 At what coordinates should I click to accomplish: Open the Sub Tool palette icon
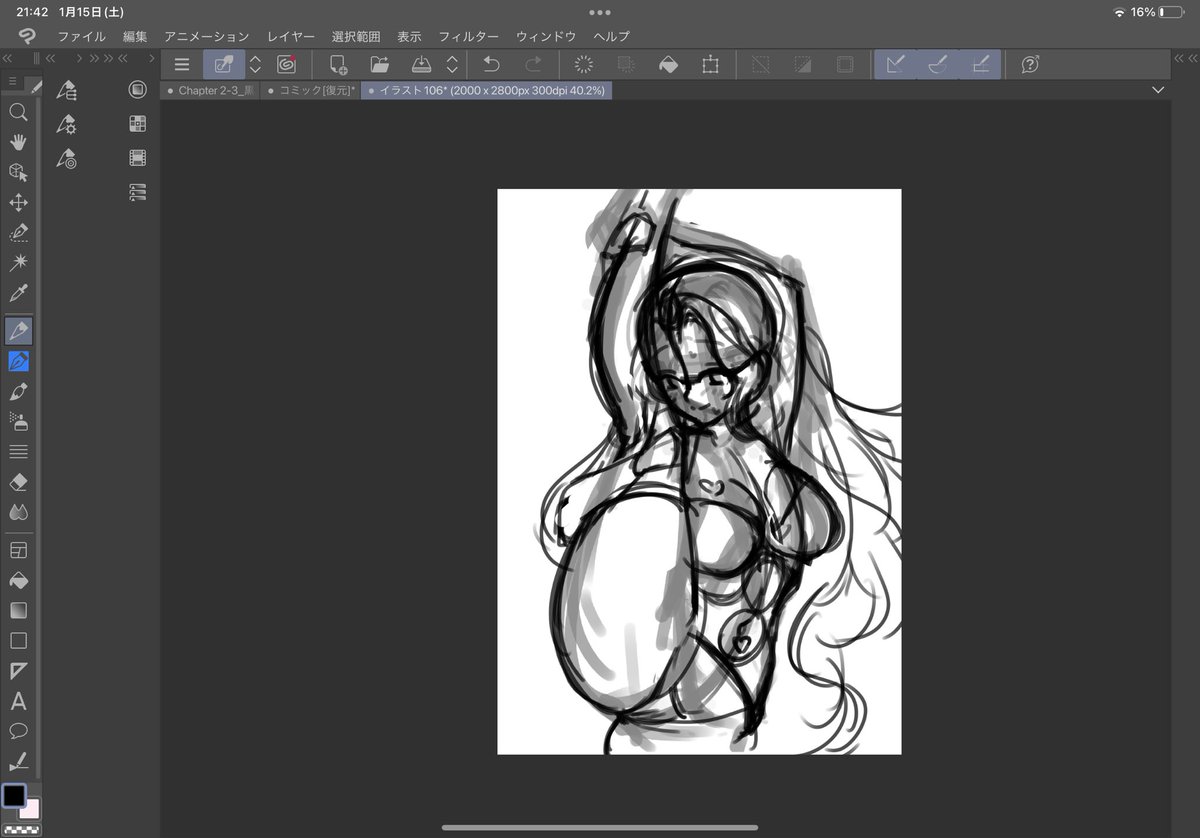(67, 90)
